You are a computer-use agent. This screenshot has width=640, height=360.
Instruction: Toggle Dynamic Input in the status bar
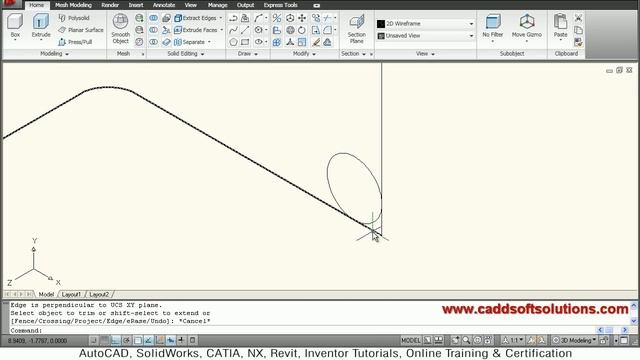point(171,340)
